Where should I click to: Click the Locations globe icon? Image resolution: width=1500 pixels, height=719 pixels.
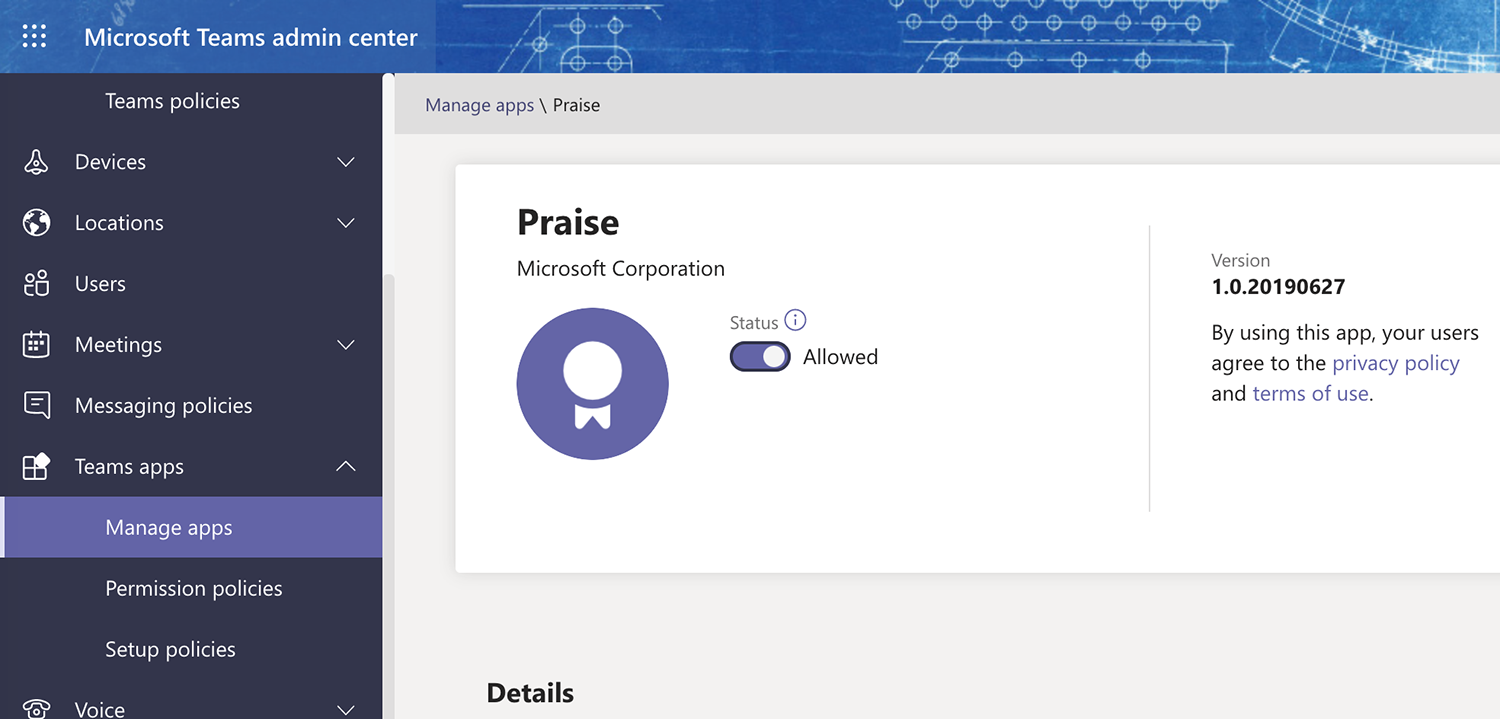36,223
